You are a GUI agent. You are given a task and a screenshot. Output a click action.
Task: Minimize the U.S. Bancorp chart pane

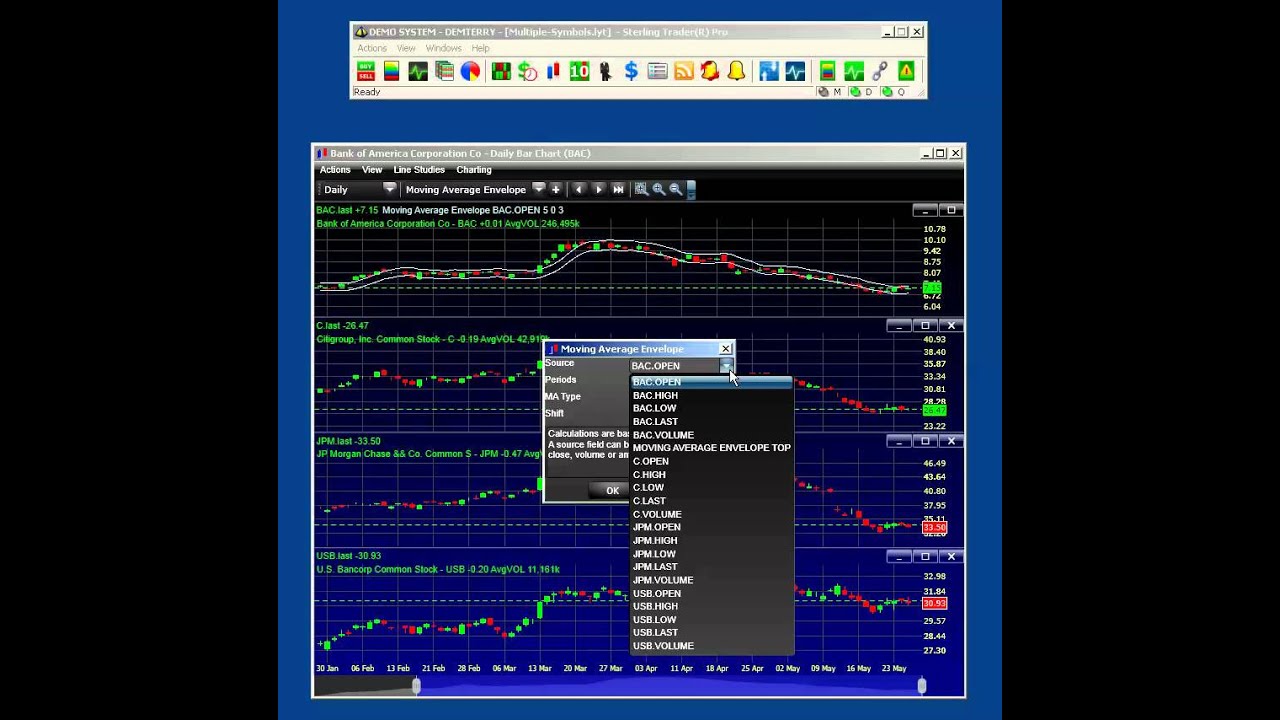[899, 556]
